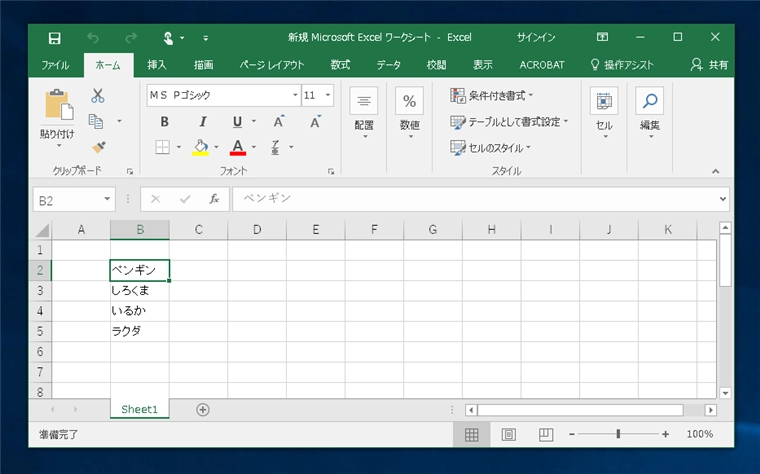Switch to the データ tab
Image resolution: width=760 pixels, height=474 pixels.
[x=389, y=65]
